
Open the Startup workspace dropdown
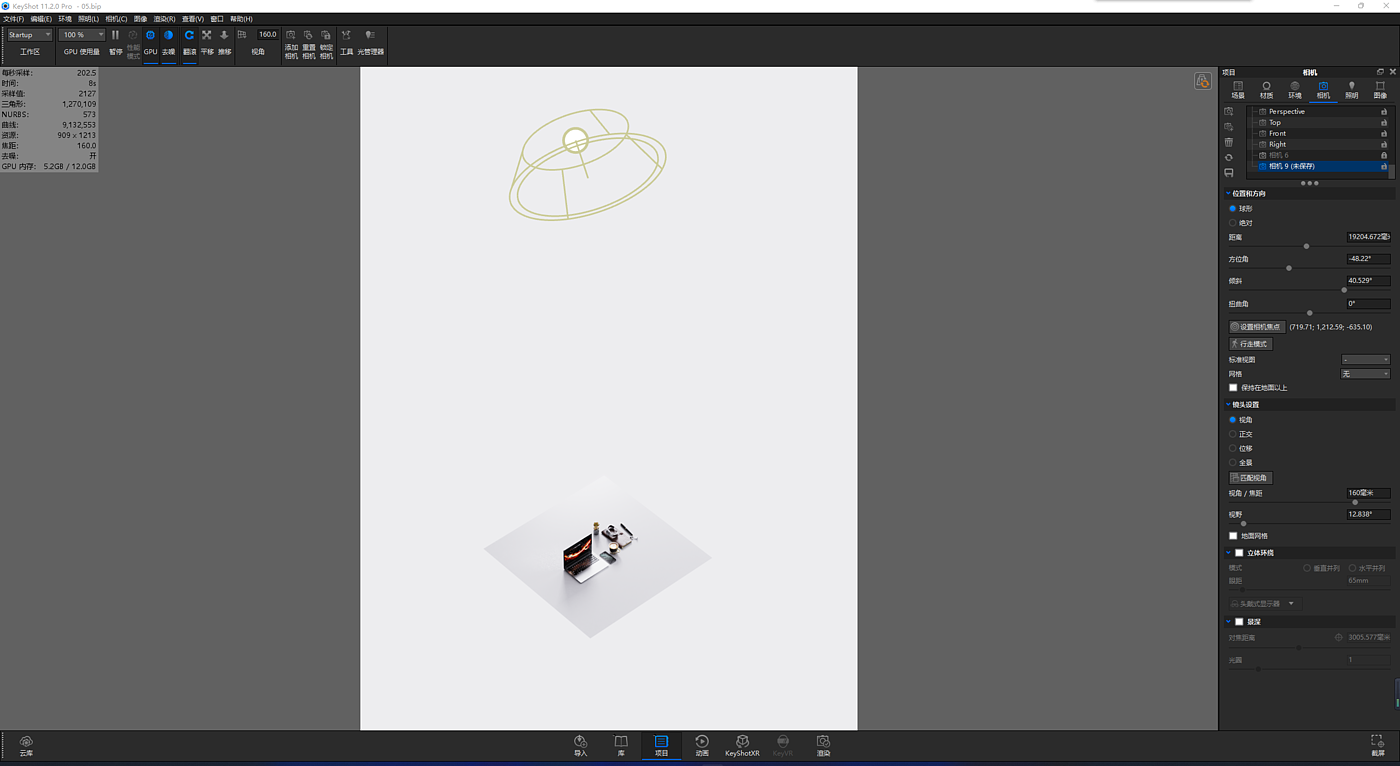pos(30,35)
